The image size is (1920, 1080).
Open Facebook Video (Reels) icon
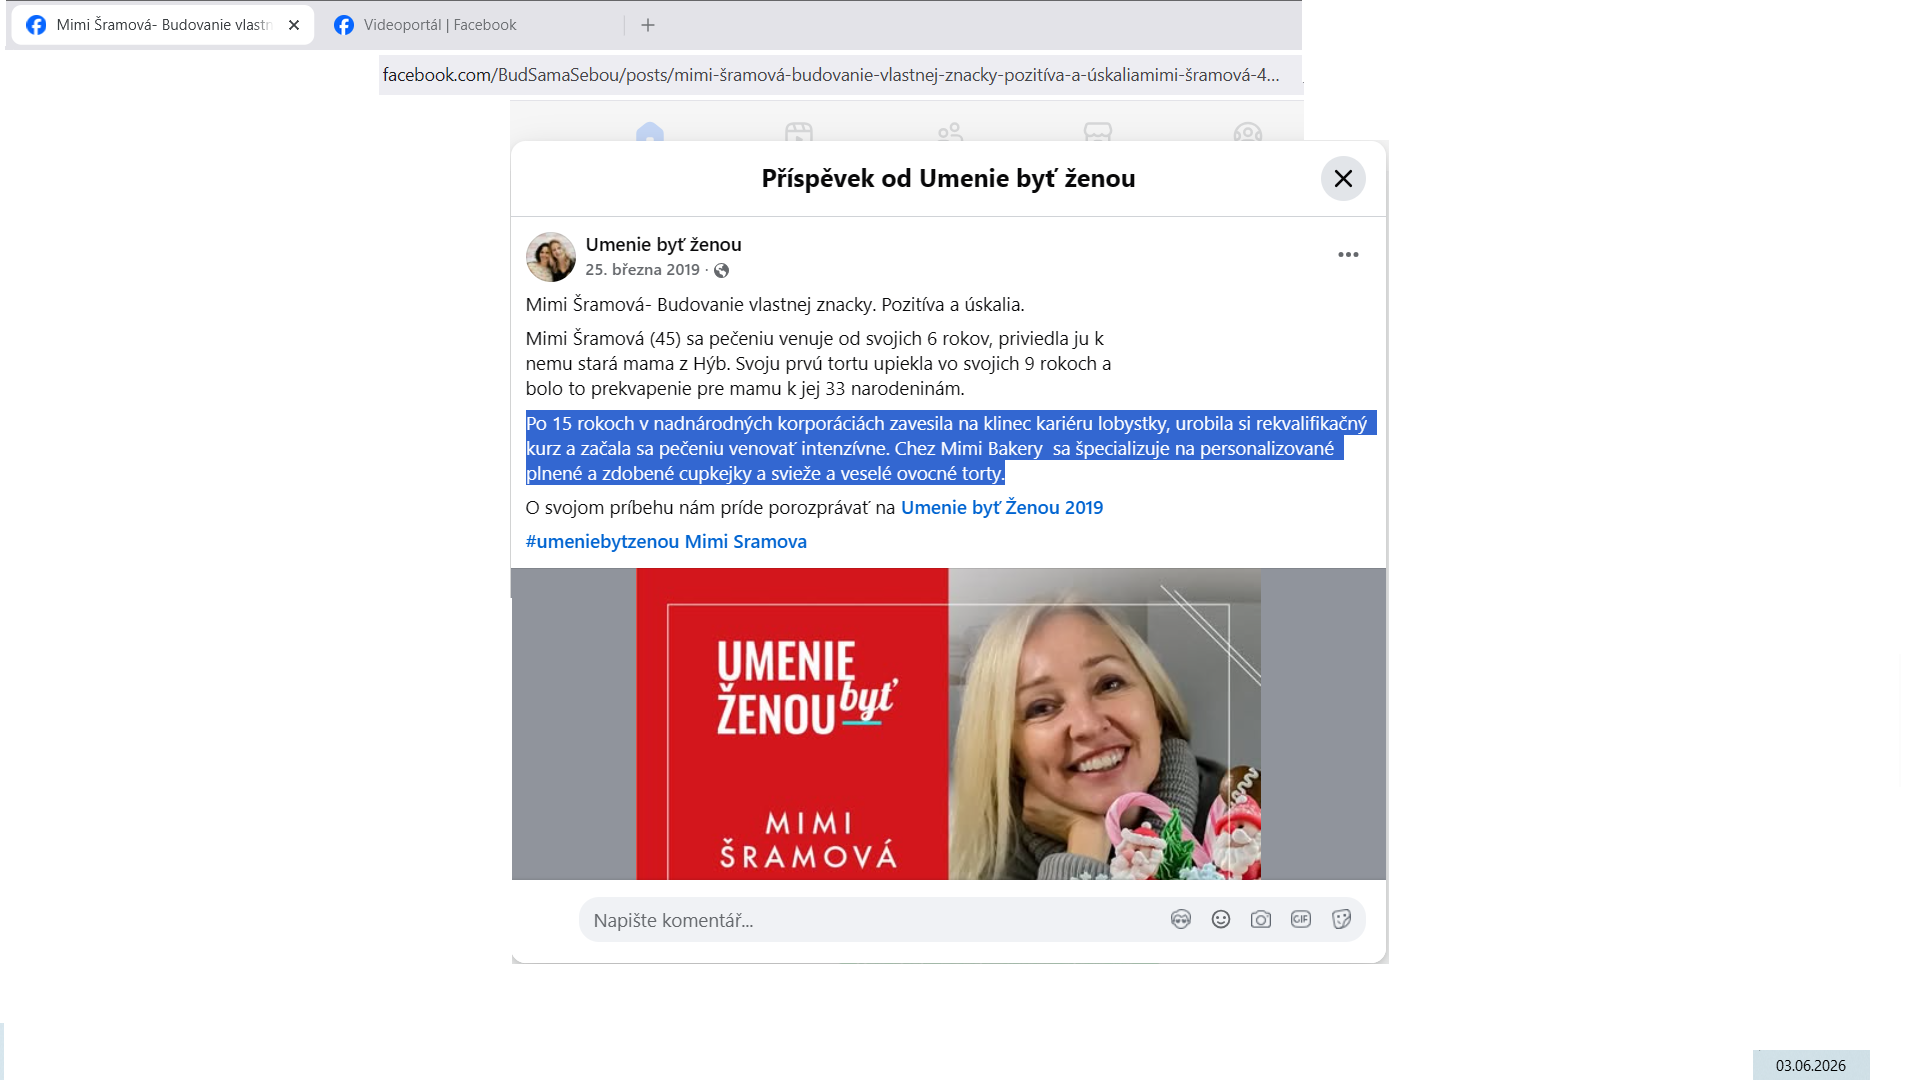pyautogui.click(x=799, y=132)
